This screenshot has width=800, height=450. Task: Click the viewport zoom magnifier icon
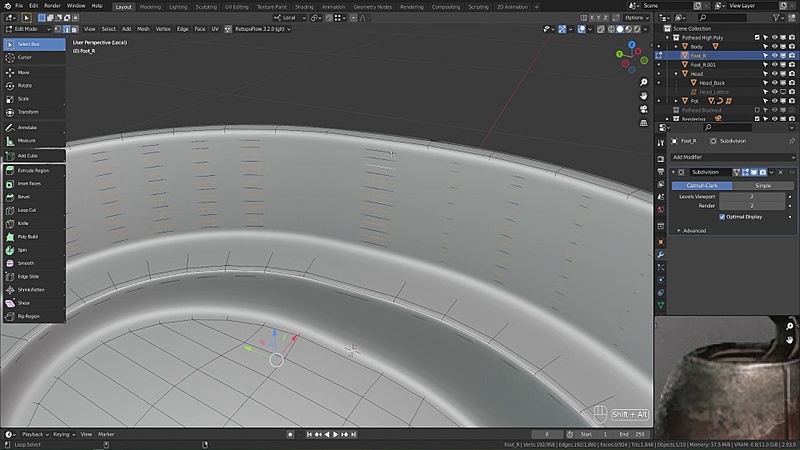tap(643, 82)
